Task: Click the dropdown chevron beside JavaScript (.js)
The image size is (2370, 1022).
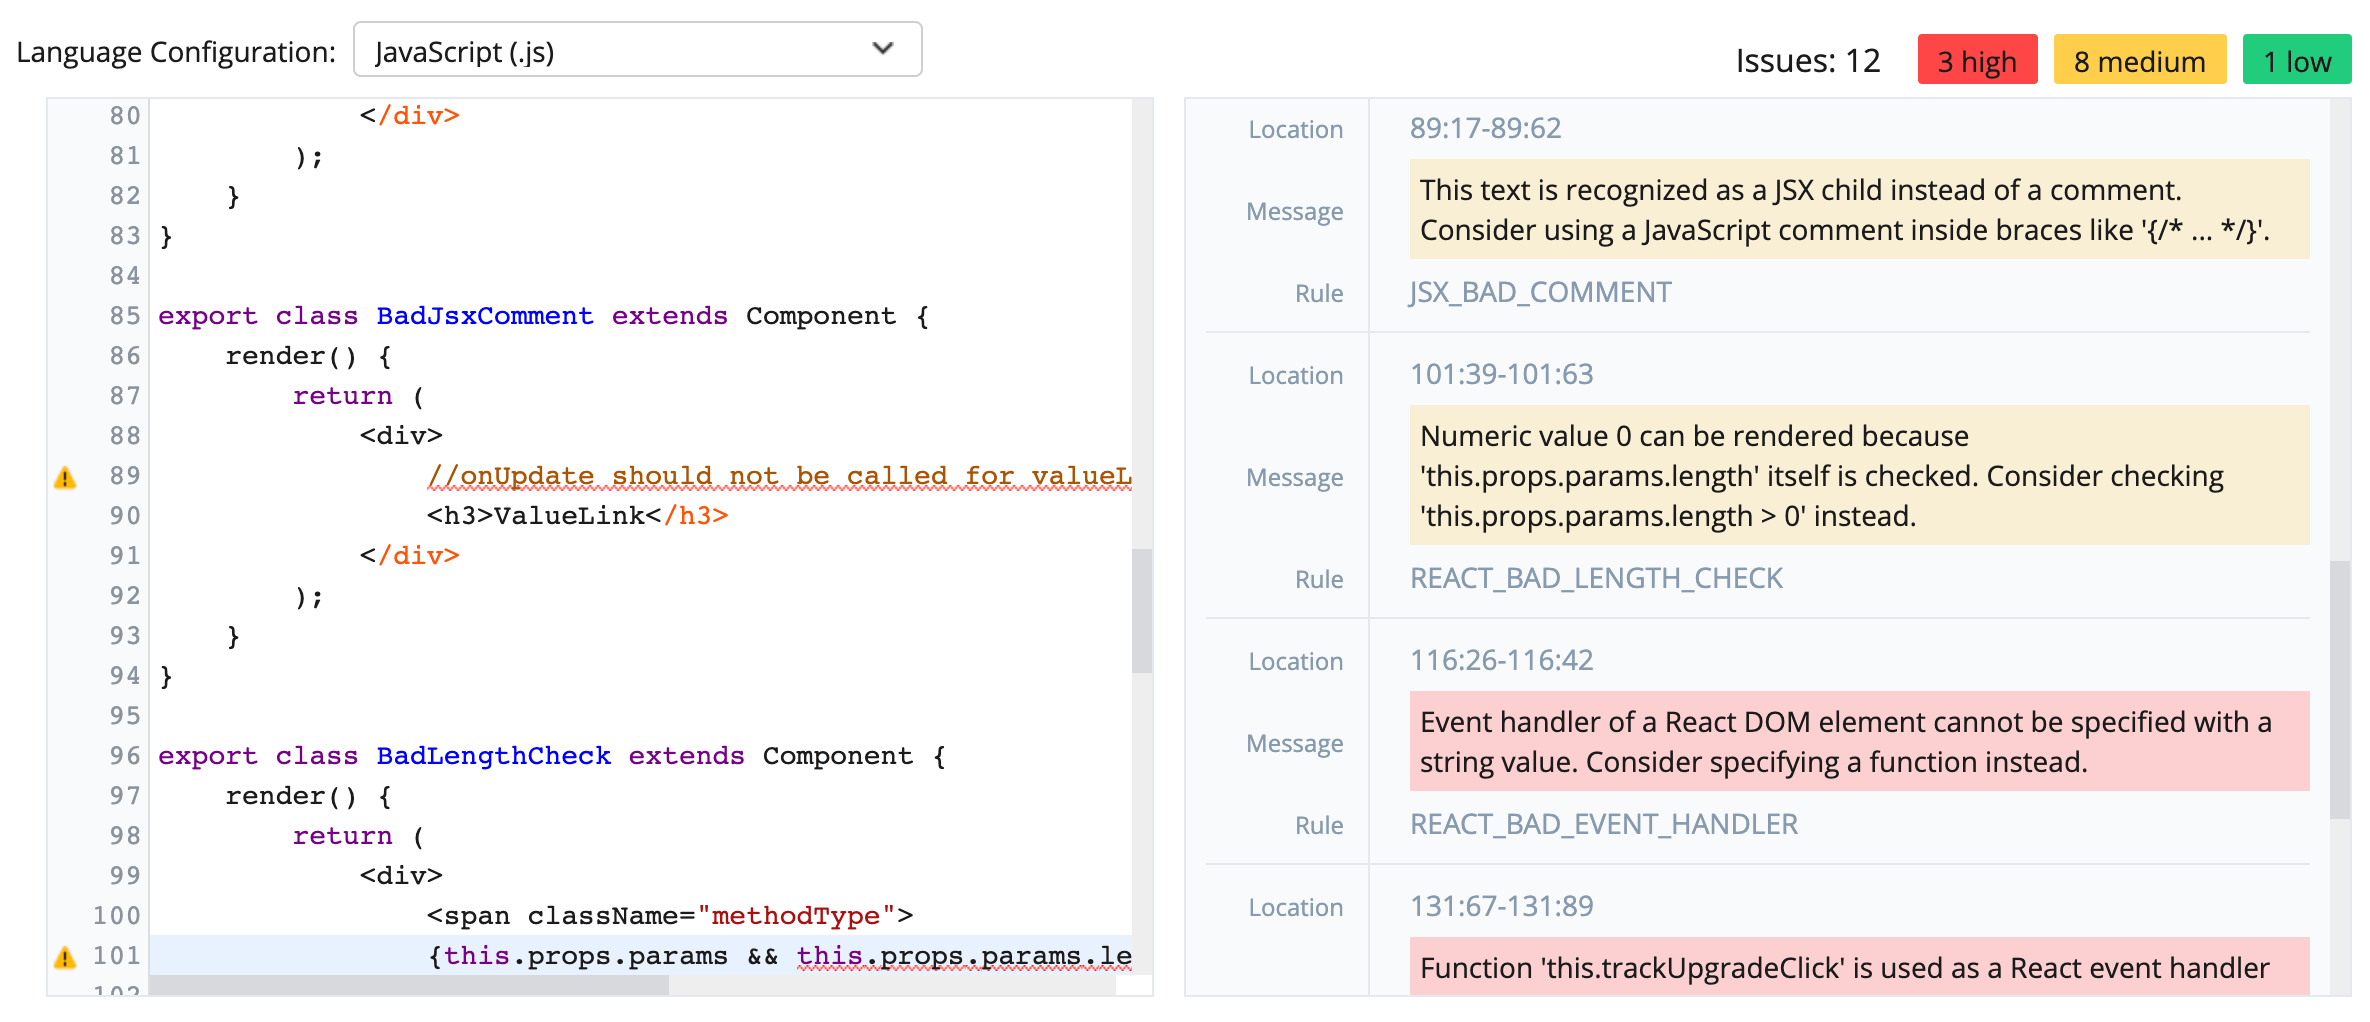Action: point(882,48)
